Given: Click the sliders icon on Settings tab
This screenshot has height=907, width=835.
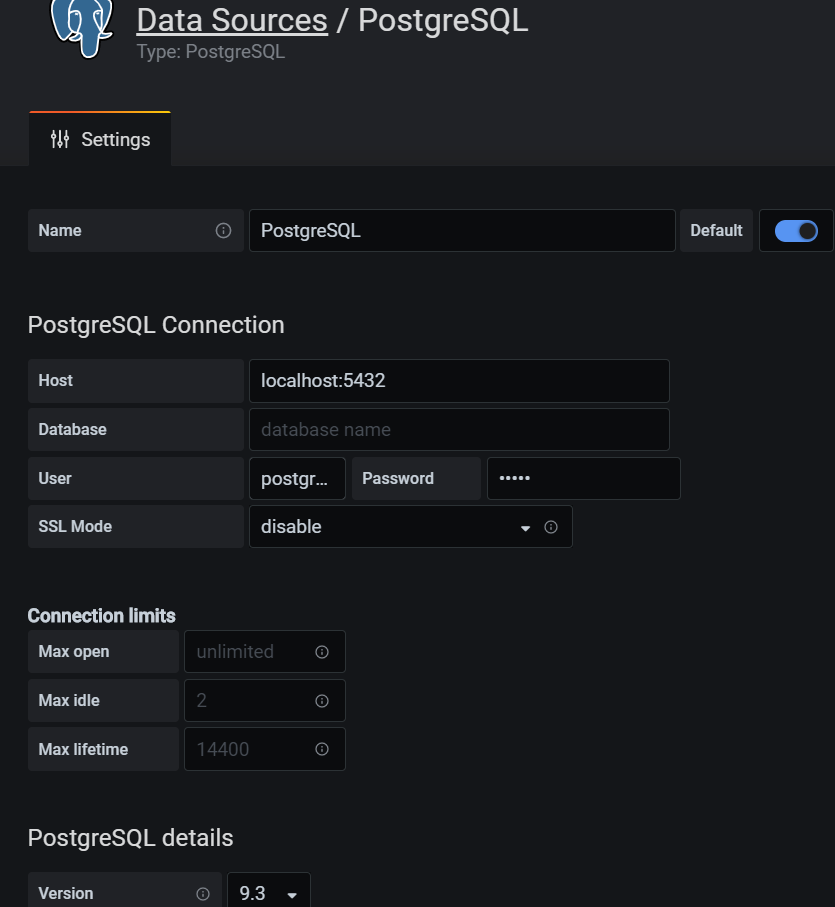Looking at the screenshot, I should point(60,139).
